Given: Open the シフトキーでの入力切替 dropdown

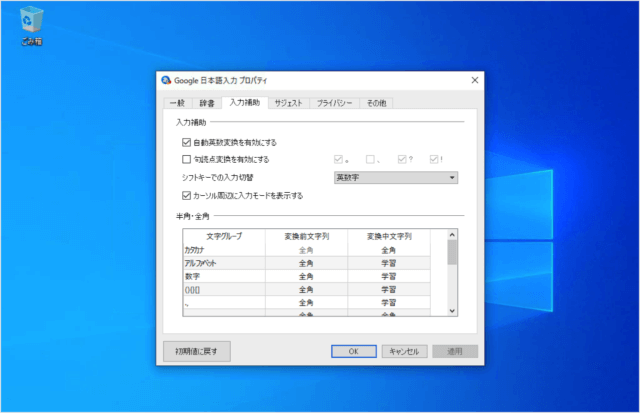Looking at the screenshot, I should pos(396,178).
